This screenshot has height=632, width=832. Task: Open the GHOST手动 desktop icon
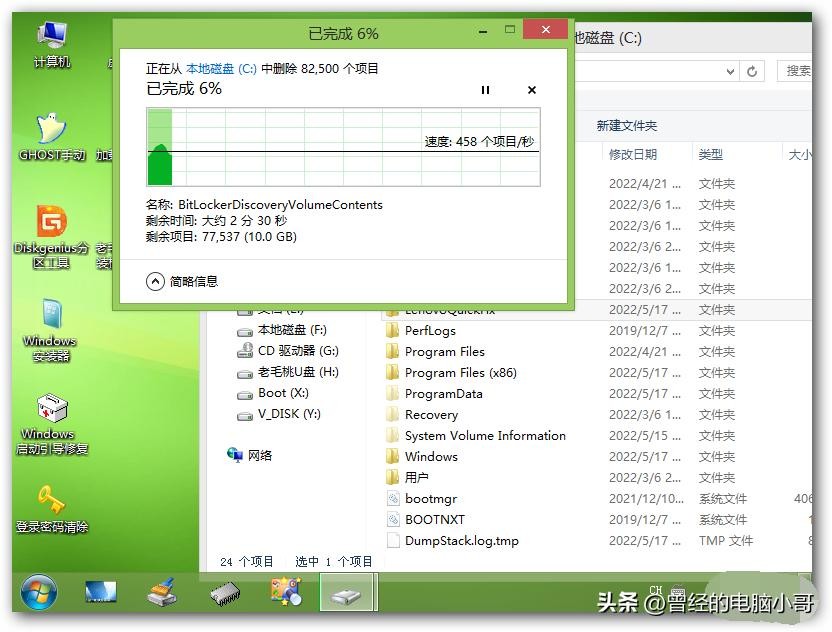tap(52, 133)
